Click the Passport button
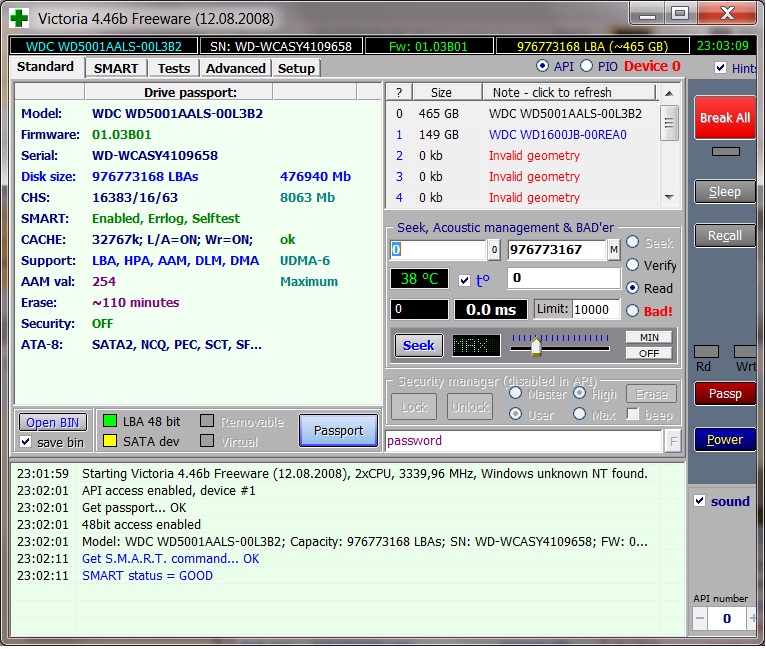 (339, 431)
